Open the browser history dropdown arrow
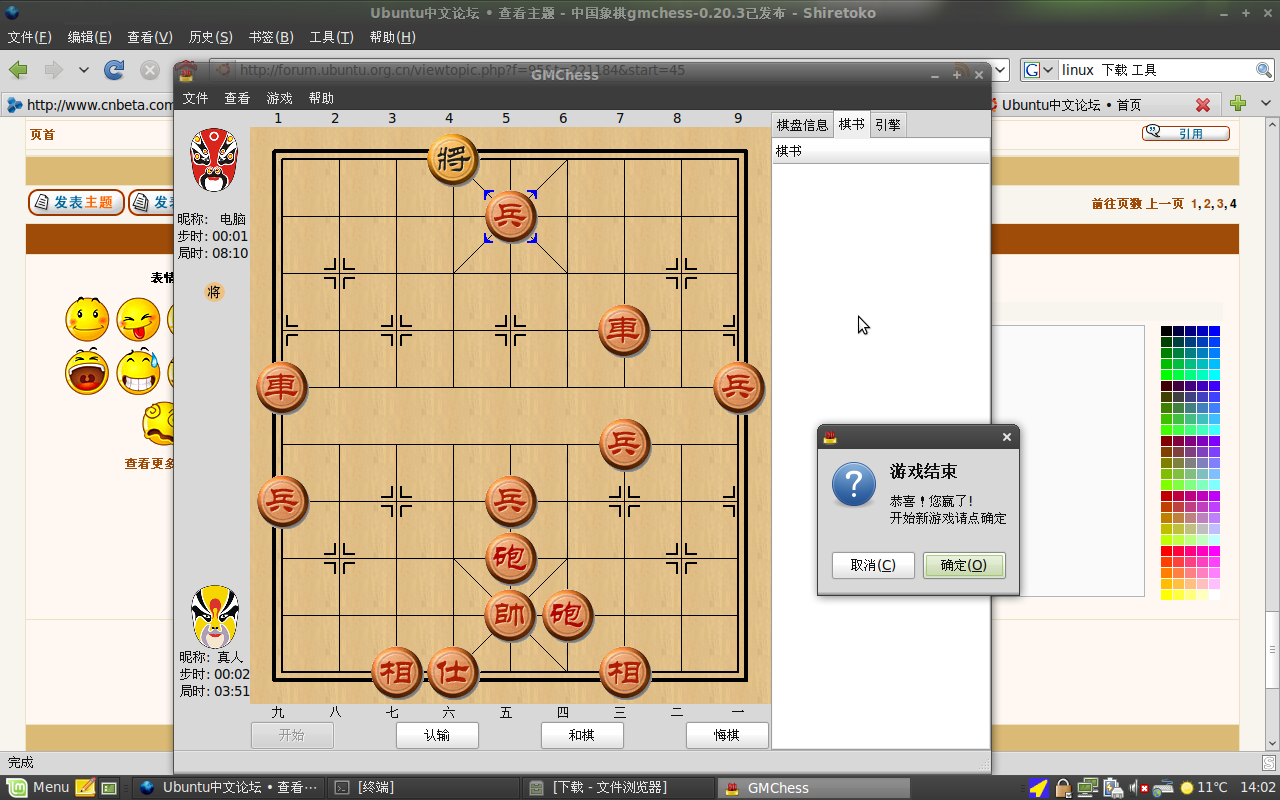 click(x=84, y=70)
